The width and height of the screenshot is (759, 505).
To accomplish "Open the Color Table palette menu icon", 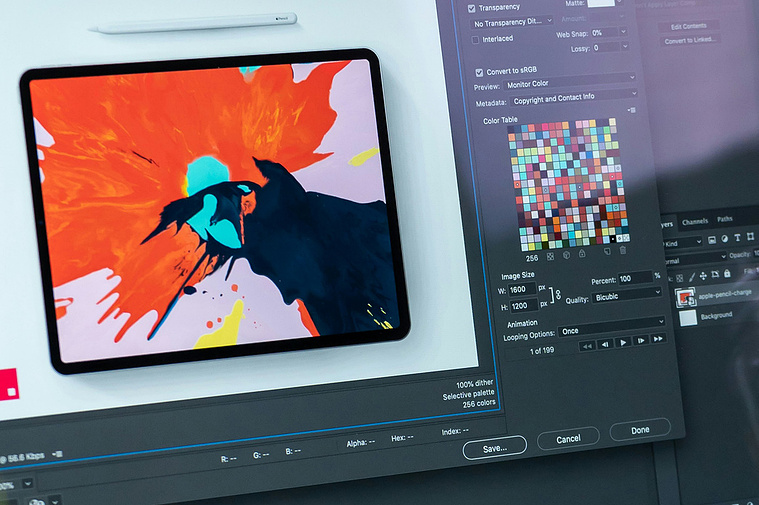I will 632,110.
